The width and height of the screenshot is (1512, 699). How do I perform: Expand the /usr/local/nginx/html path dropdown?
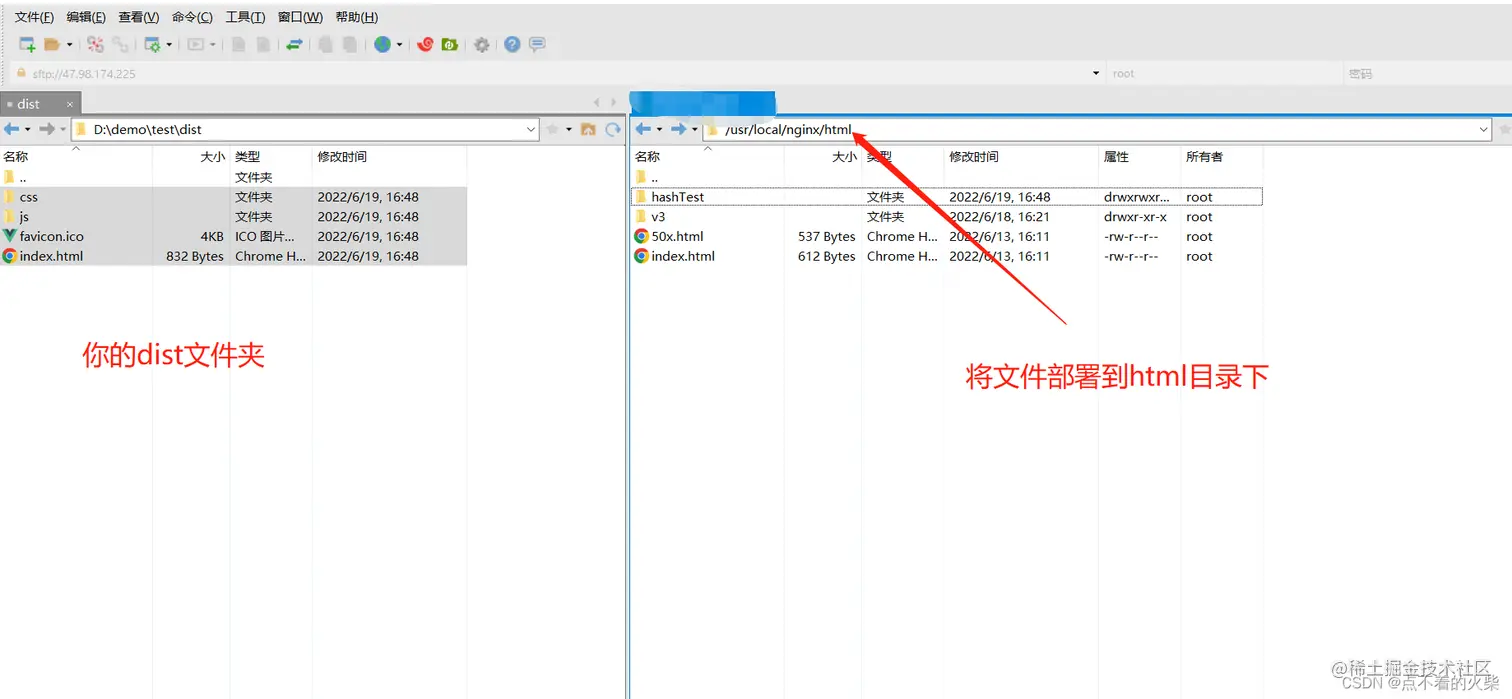click(x=1483, y=129)
